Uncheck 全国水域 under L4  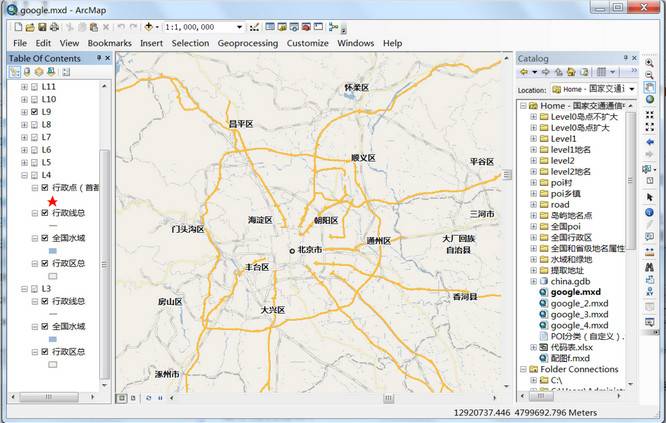45,238
